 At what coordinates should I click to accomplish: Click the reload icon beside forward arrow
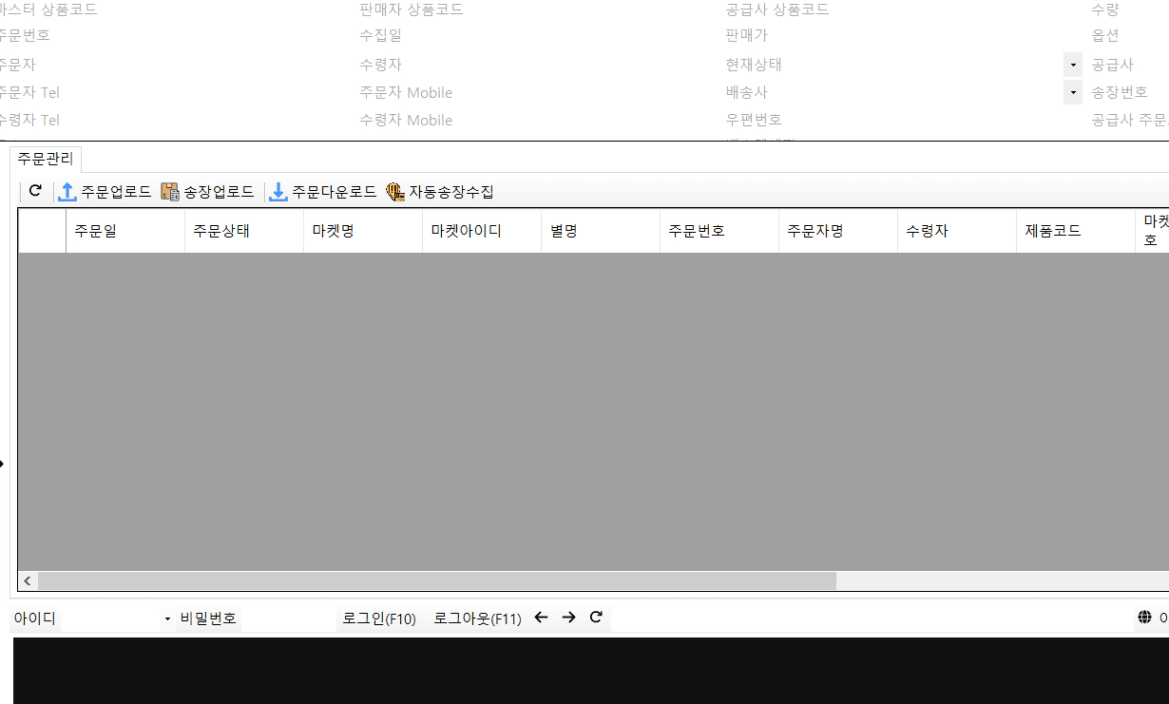point(596,617)
